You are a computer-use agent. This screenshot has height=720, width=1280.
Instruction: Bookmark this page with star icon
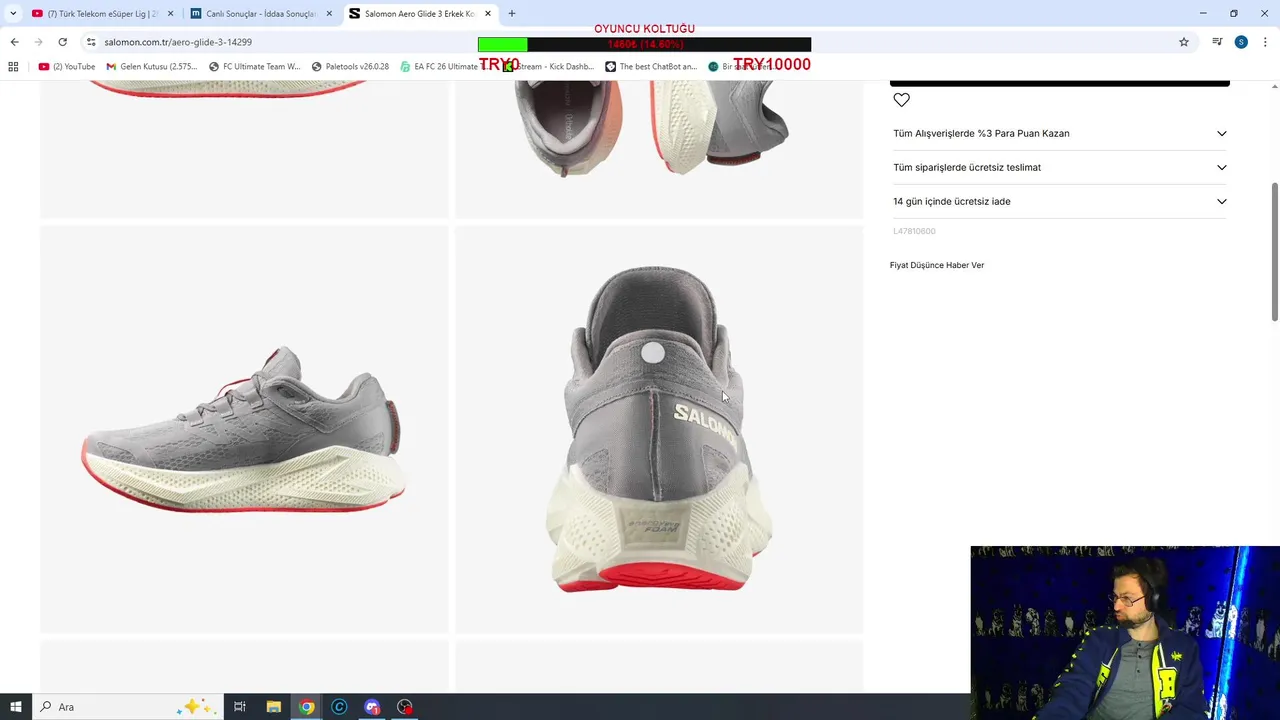(x=1184, y=42)
